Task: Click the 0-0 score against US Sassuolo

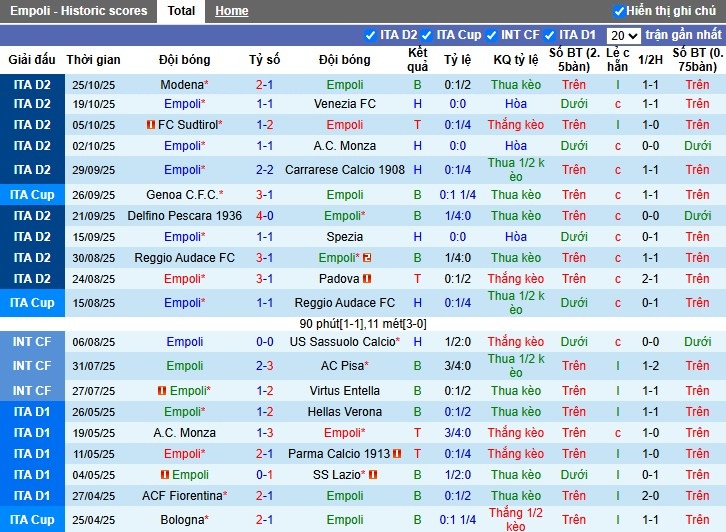Action: (264, 342)
